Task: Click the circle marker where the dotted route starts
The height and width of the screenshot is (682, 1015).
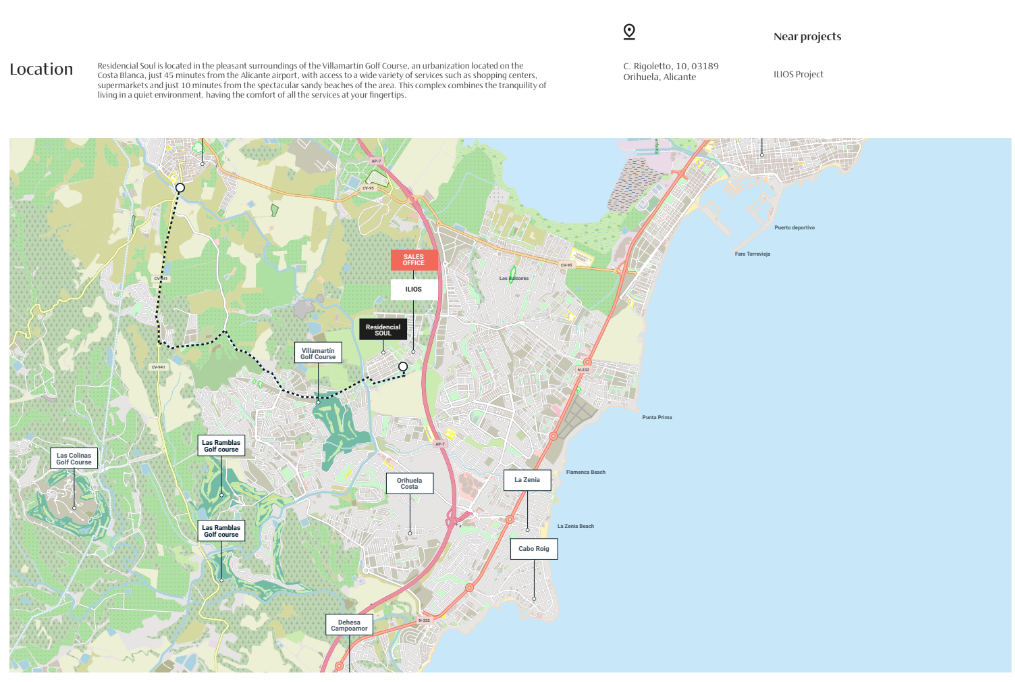Action: (180, 187)
